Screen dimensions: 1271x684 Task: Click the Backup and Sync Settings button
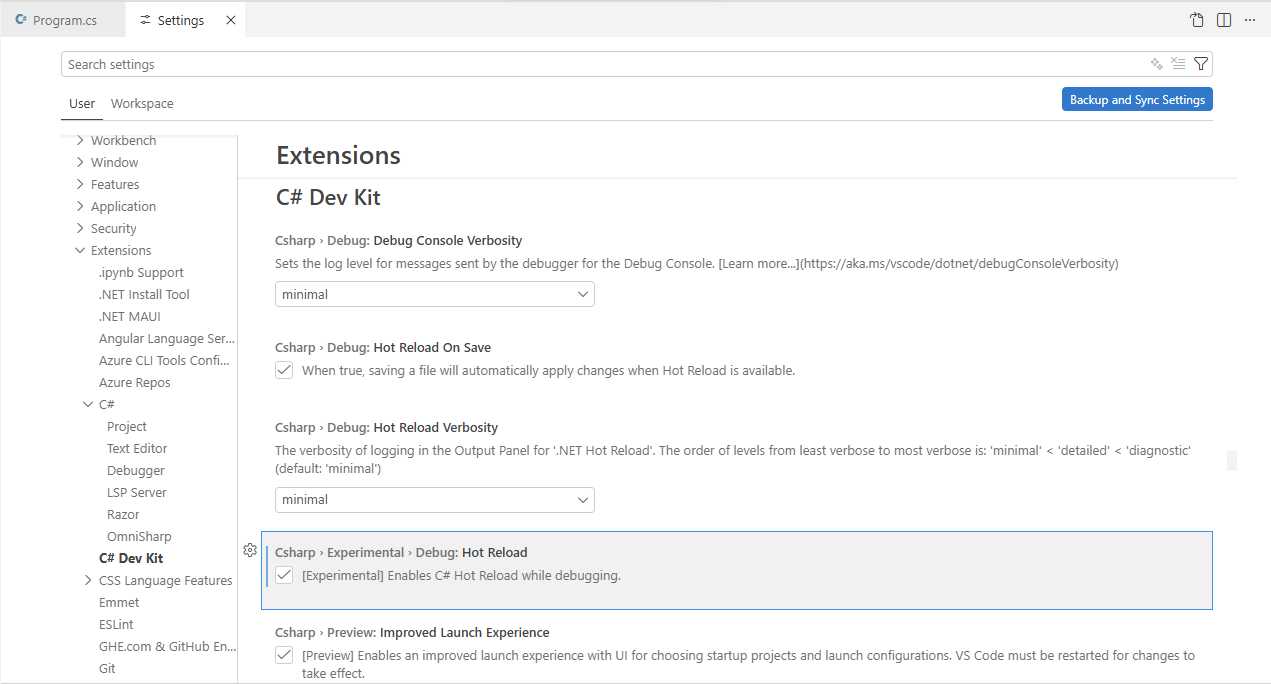pyautogui.click(x=1137, y=99)
